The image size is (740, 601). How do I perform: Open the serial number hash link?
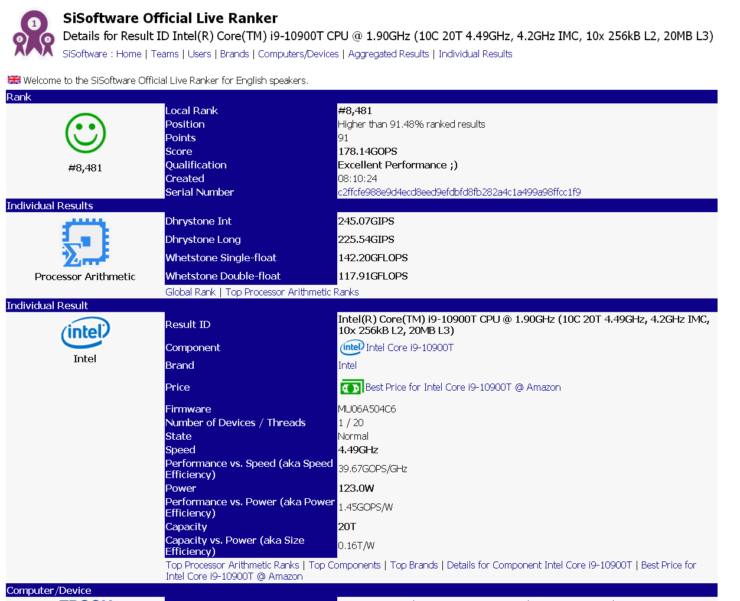(x=459, y=192)
